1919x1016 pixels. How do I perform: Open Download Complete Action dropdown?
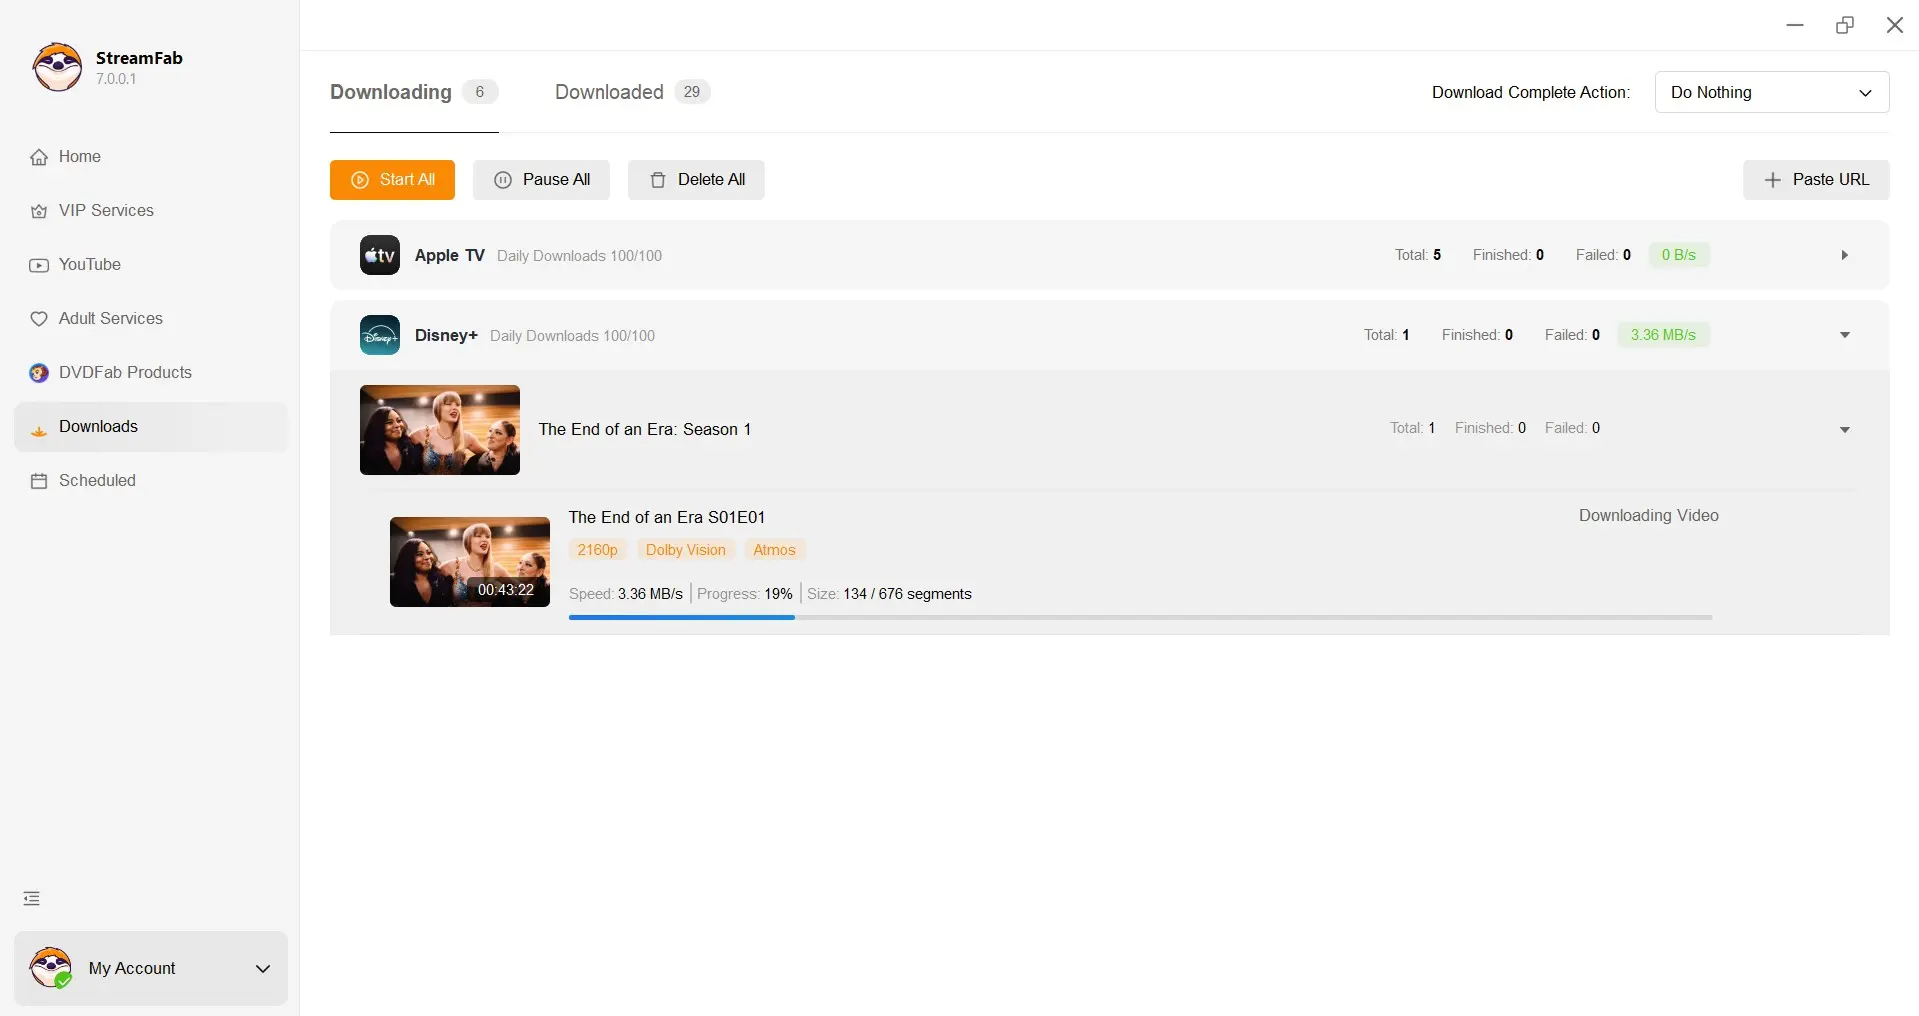[x=1772, y=92]
